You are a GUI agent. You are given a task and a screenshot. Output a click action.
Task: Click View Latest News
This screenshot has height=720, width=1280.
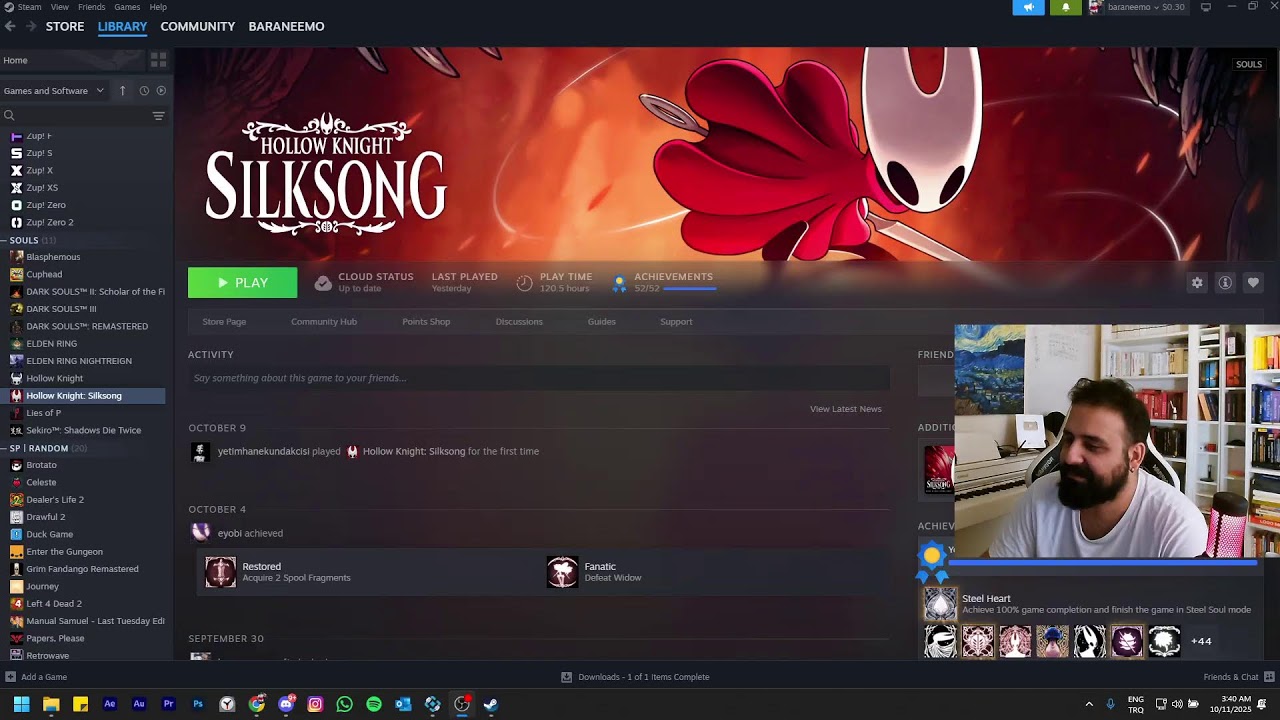[846, 409]
